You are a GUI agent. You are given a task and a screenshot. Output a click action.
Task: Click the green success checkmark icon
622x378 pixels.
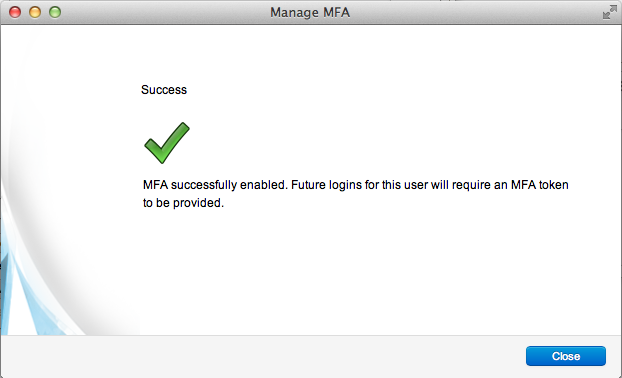tap(167, 143)
